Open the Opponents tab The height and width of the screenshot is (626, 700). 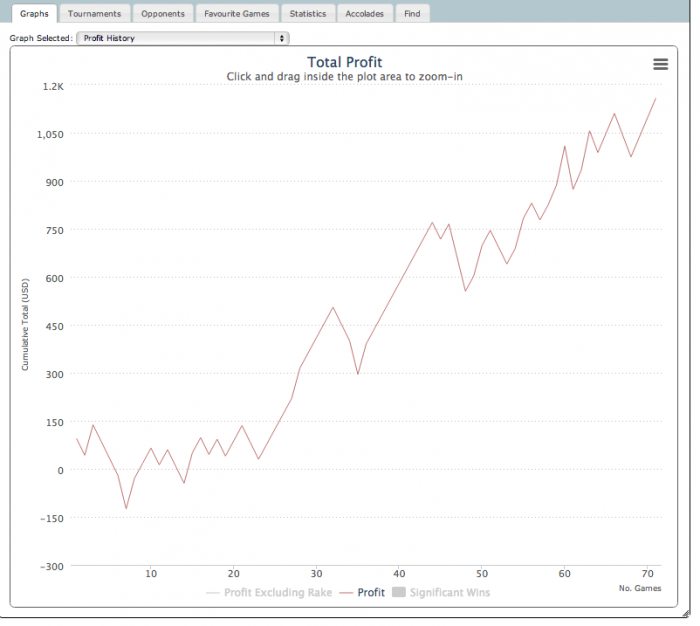point(163,14)
